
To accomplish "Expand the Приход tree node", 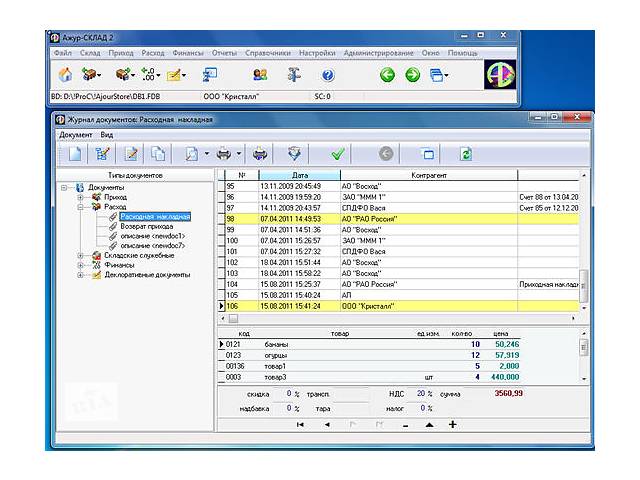I will tap(80, 197).
